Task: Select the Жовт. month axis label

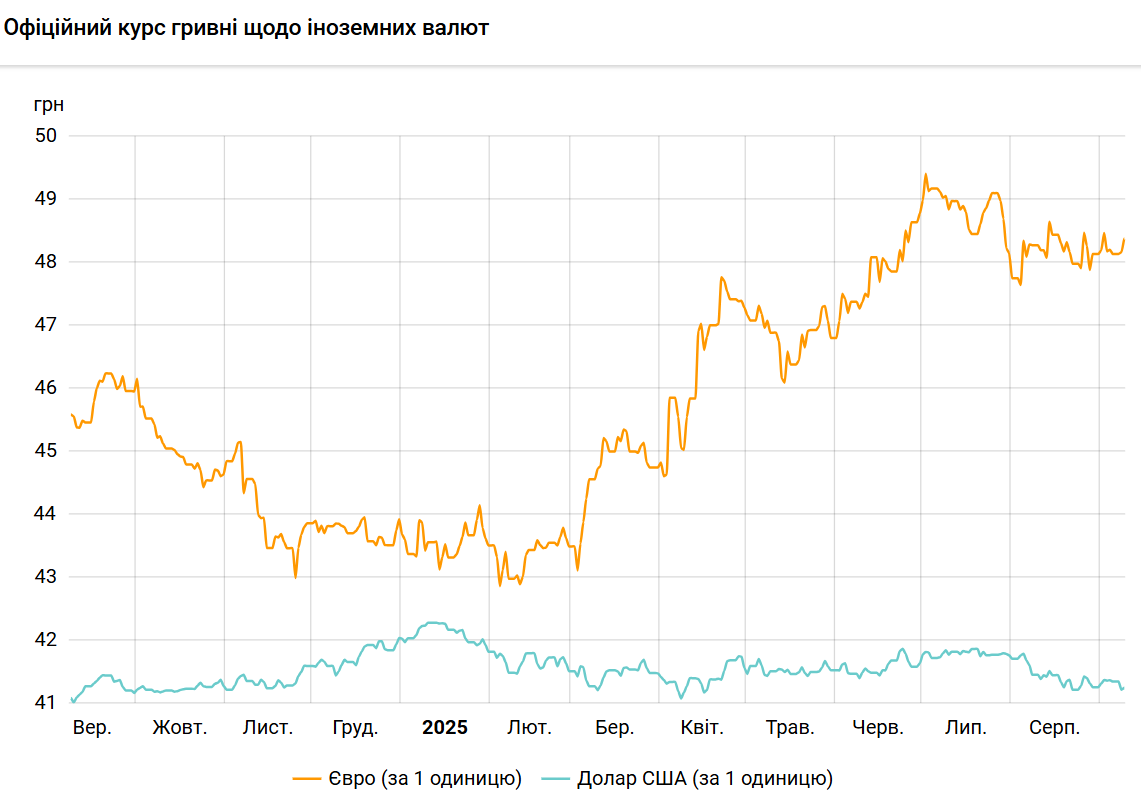Action: pos(180,728)
